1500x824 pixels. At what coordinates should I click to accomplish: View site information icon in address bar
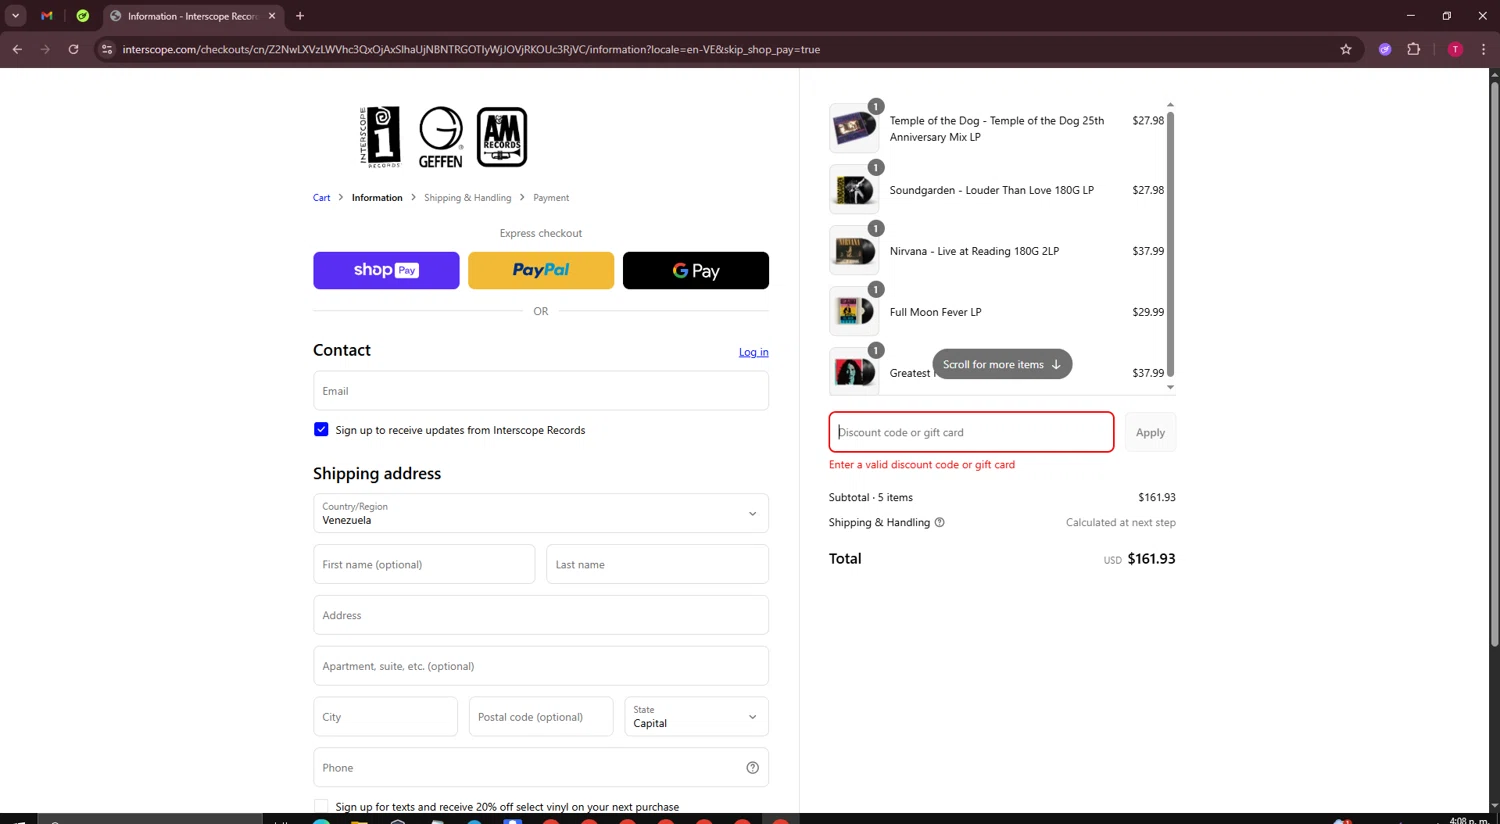[x=107, y=49]
